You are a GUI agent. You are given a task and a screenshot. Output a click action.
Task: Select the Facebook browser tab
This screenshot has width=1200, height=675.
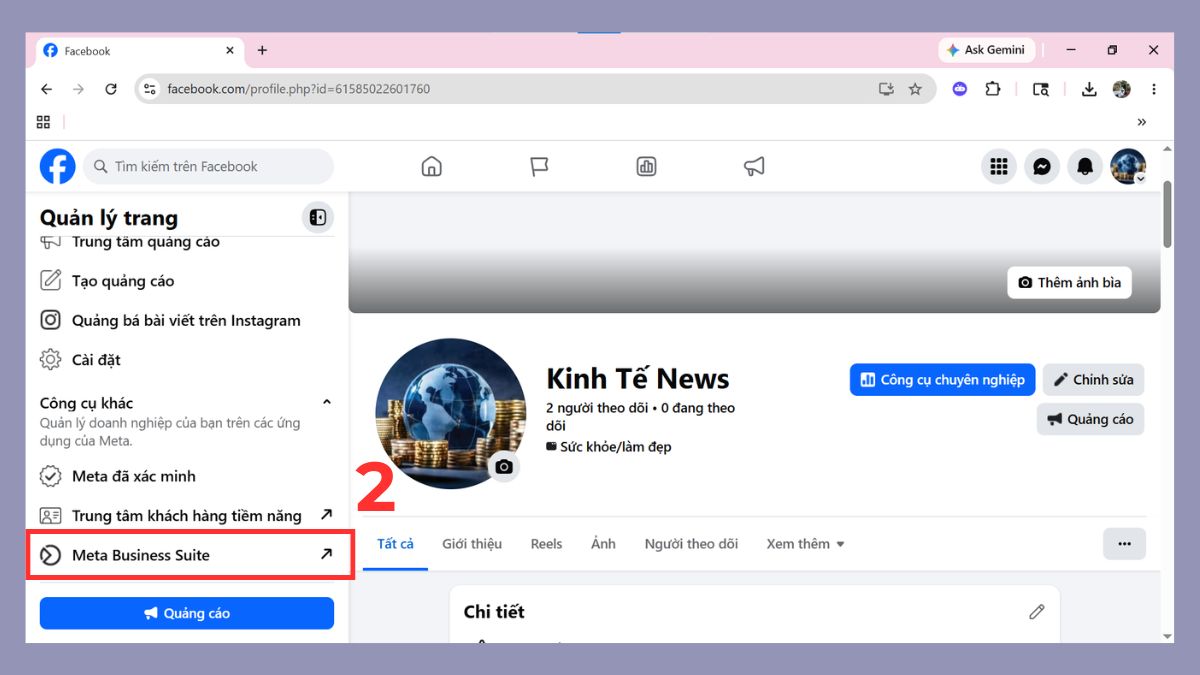[x=140, y=50]
